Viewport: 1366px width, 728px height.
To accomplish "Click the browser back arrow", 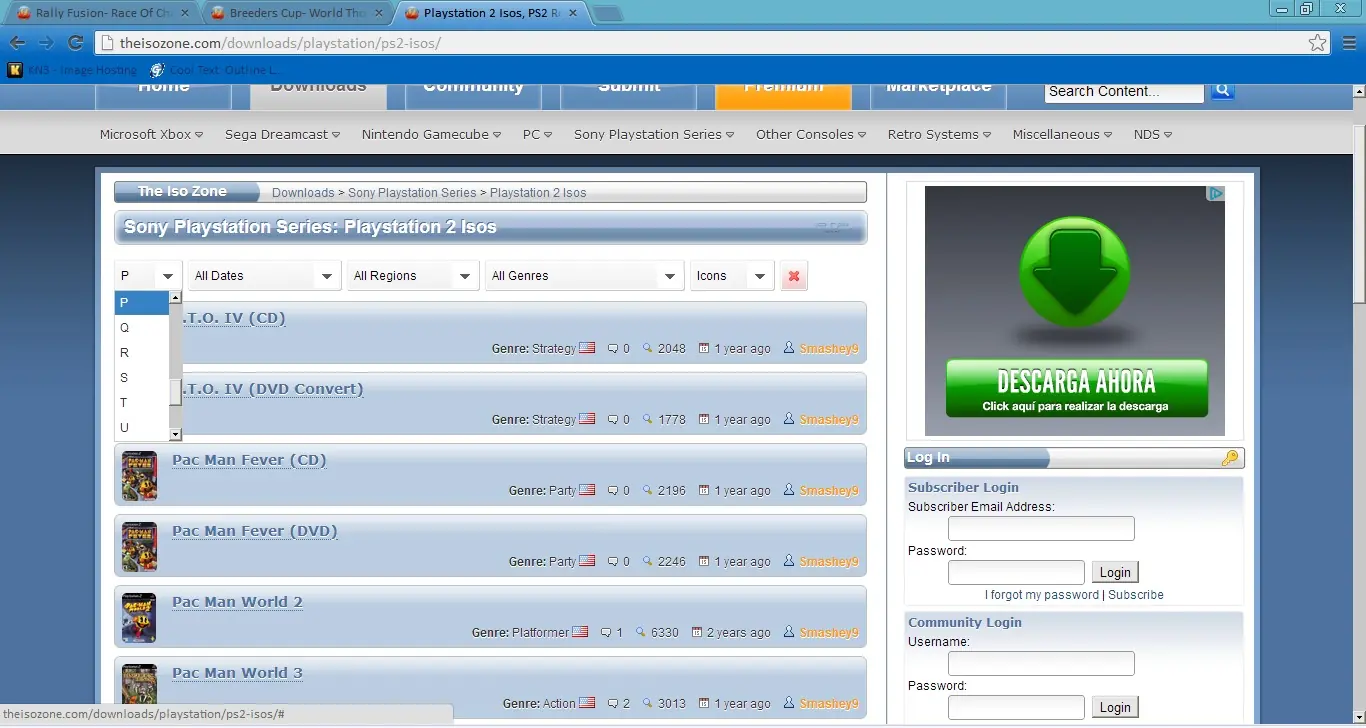I will pos(17,43).
